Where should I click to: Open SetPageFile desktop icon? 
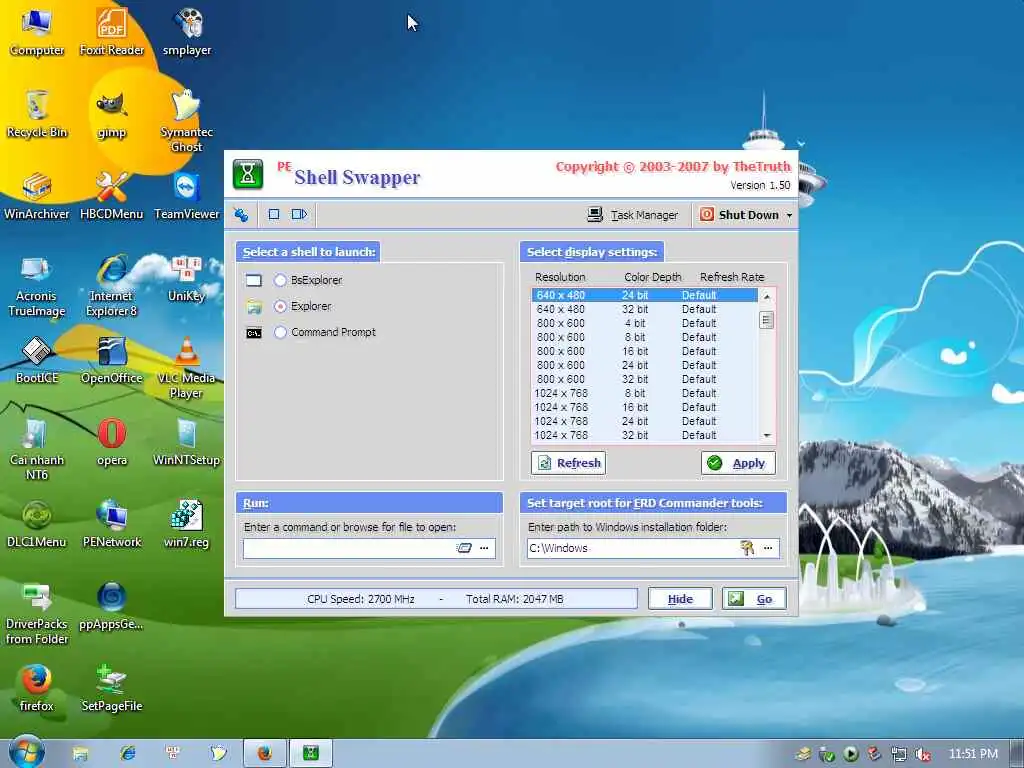pyautogui.click(x=112, y=688)
